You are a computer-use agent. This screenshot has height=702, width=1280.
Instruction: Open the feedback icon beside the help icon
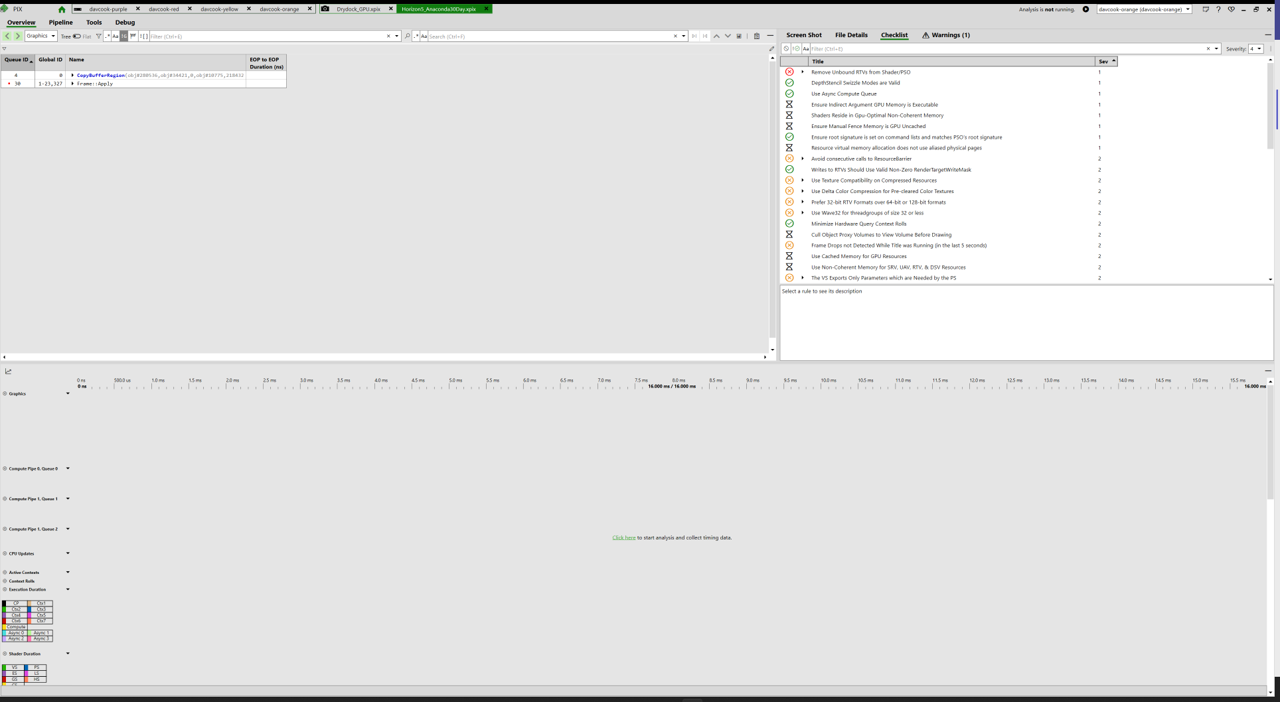click(1205, 9)
